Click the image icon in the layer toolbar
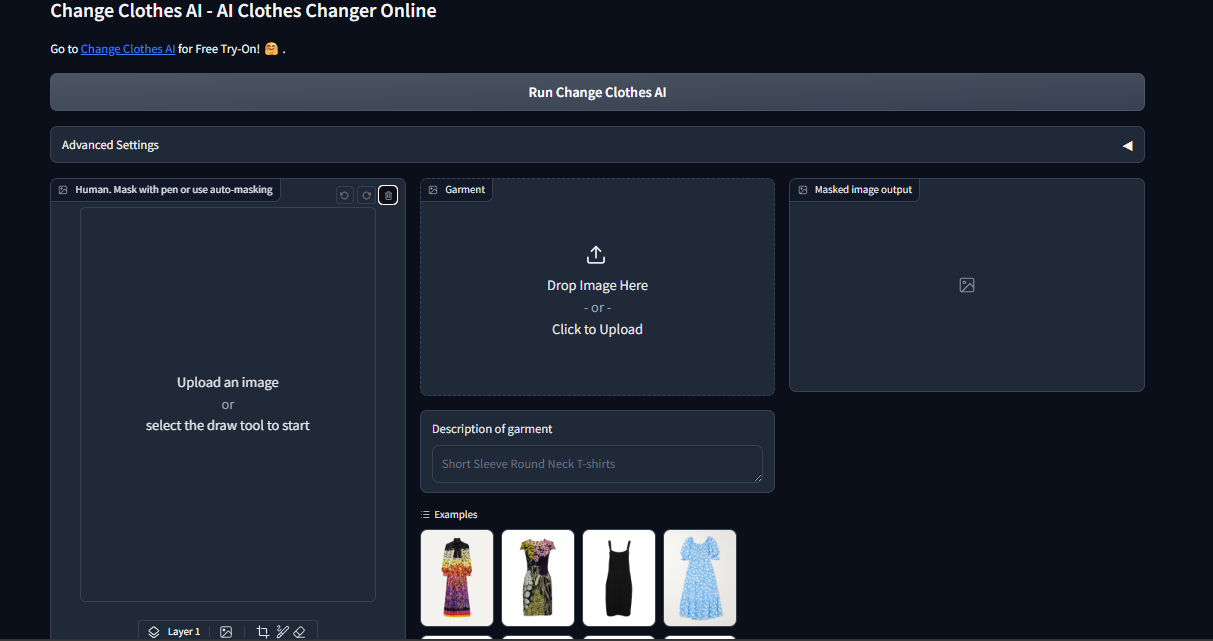 [x=226, y=631]
